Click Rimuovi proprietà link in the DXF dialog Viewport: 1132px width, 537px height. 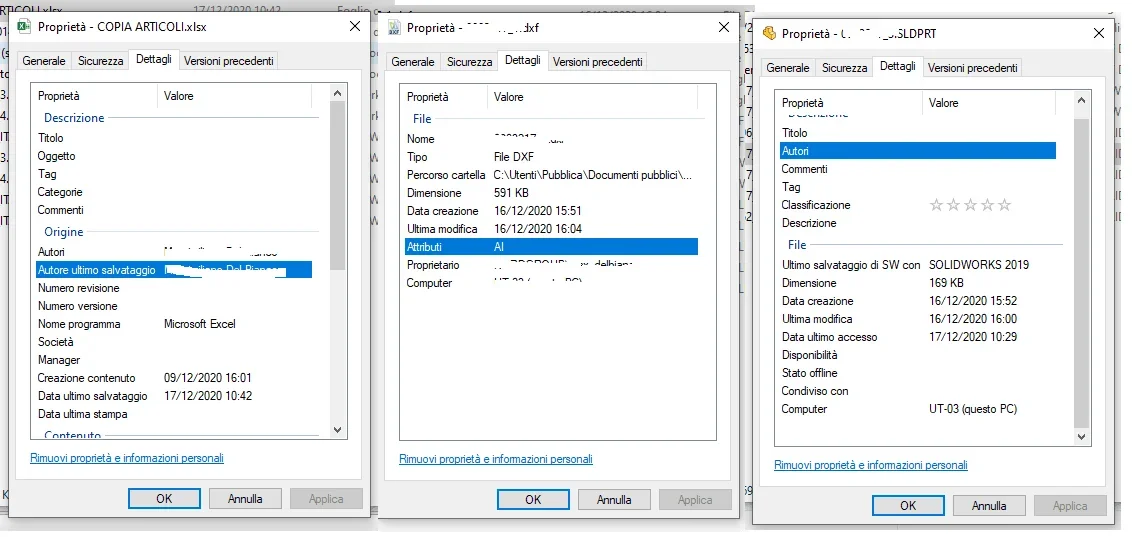(x=496, y=459)
